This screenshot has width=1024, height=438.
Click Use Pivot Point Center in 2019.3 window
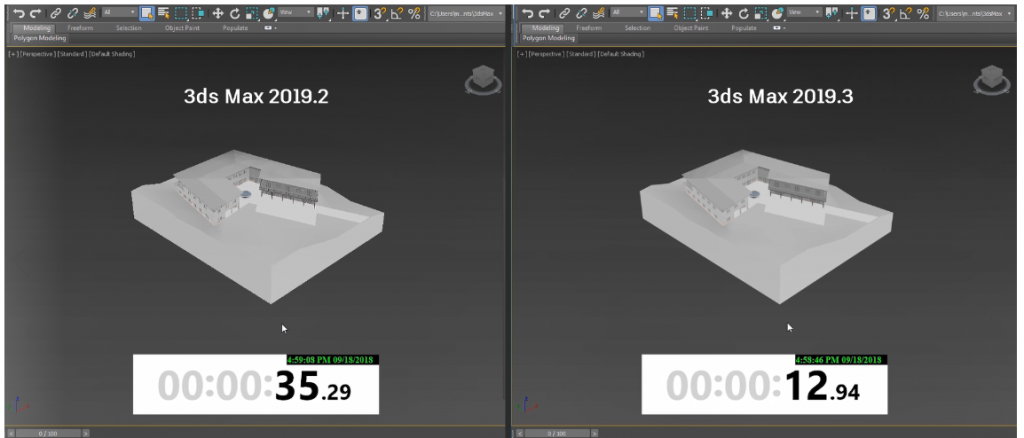(832, 13)
